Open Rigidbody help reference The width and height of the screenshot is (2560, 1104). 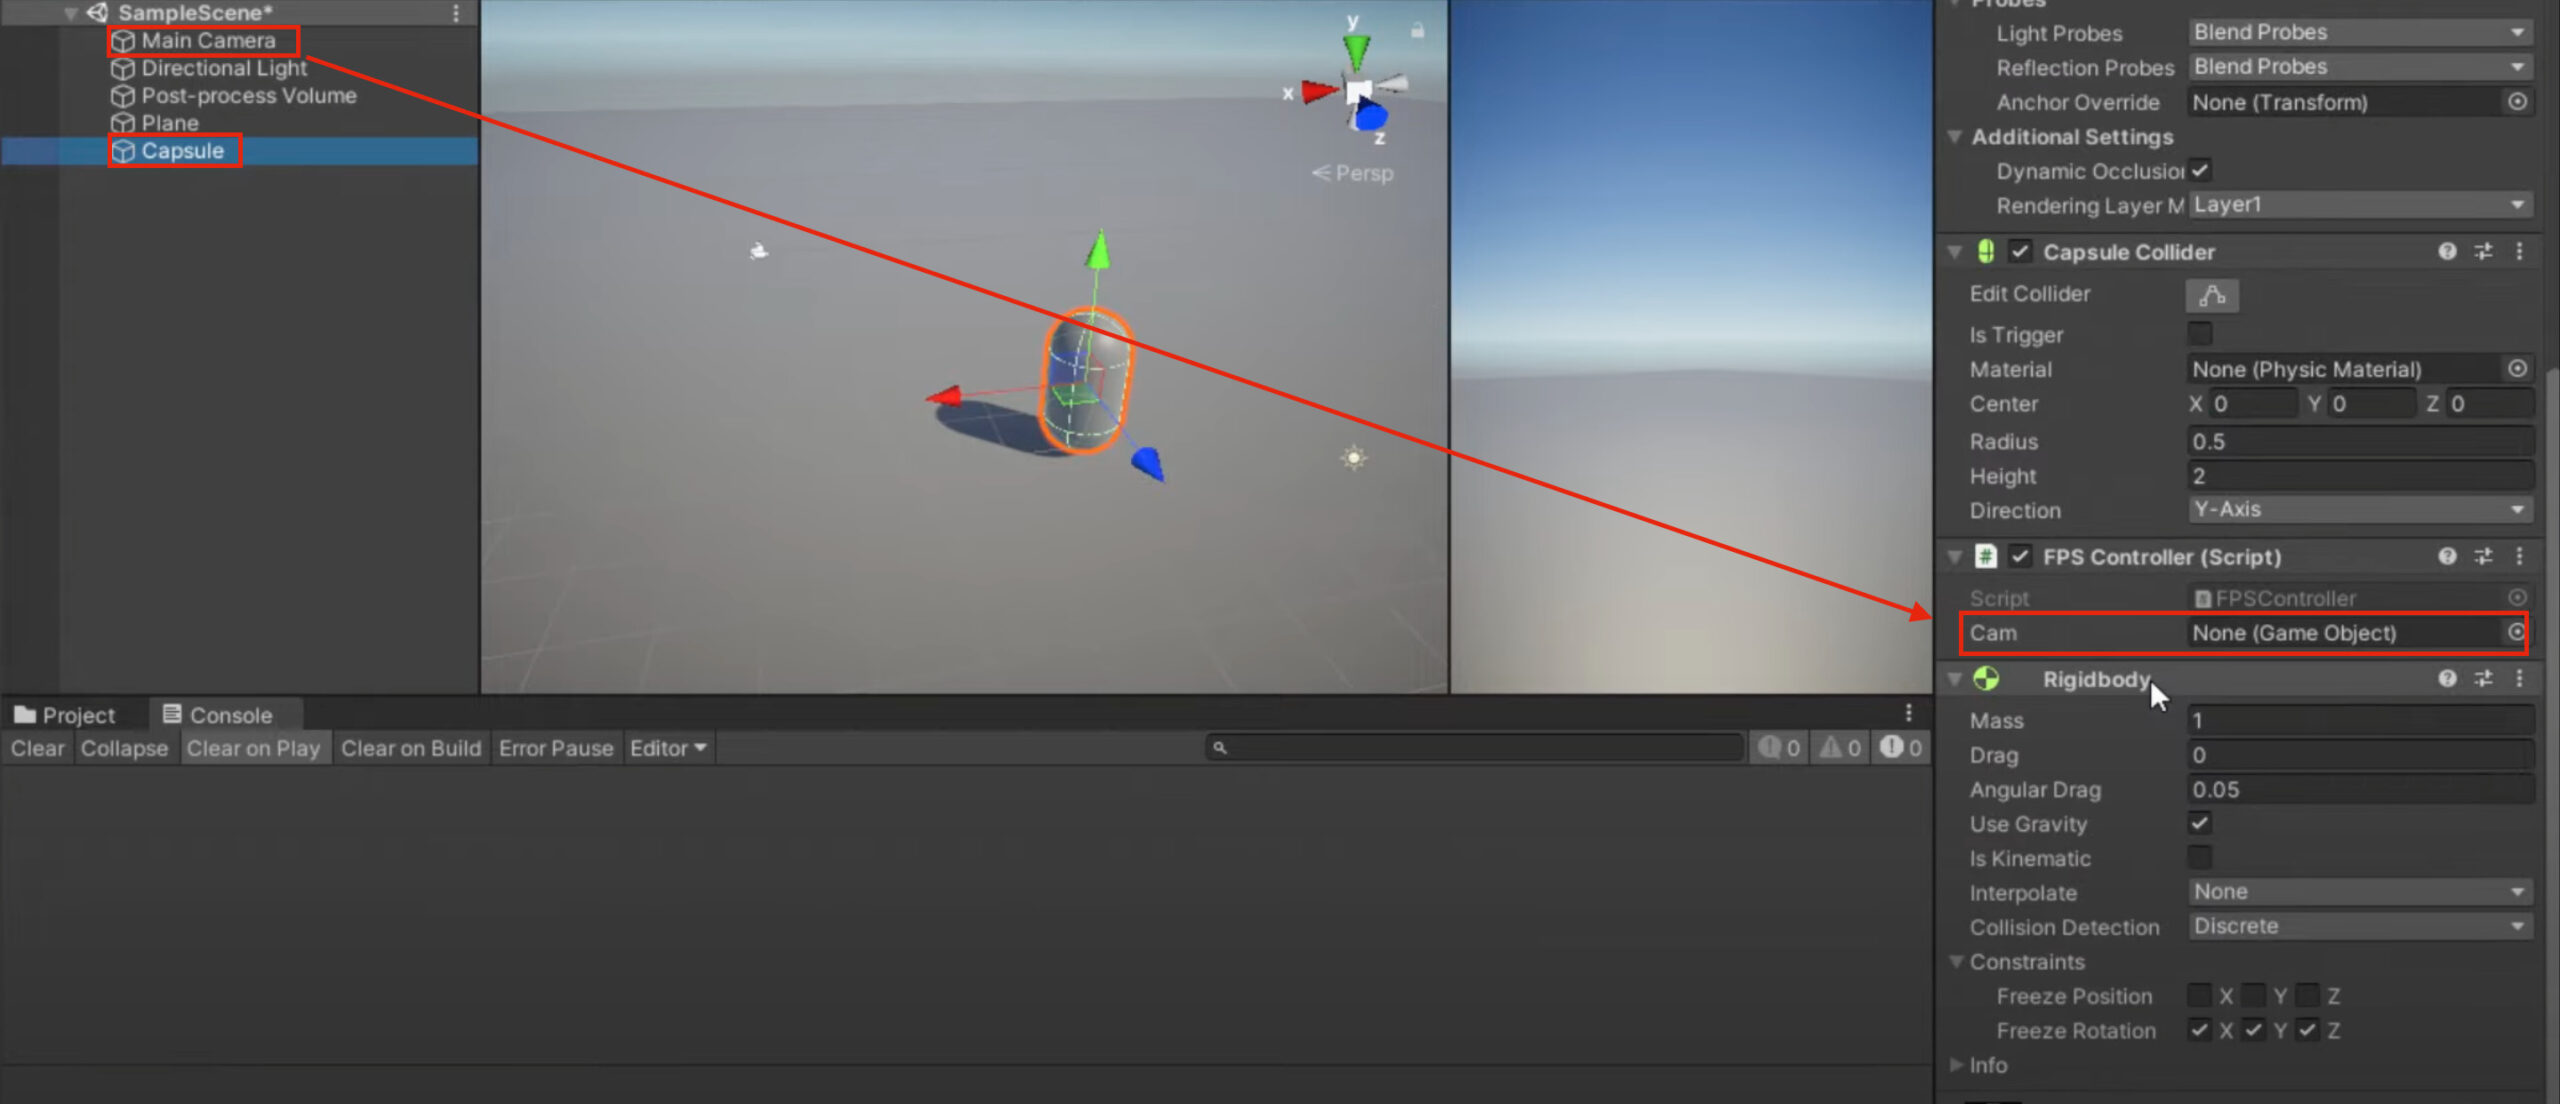click(x=2446, y=679)
